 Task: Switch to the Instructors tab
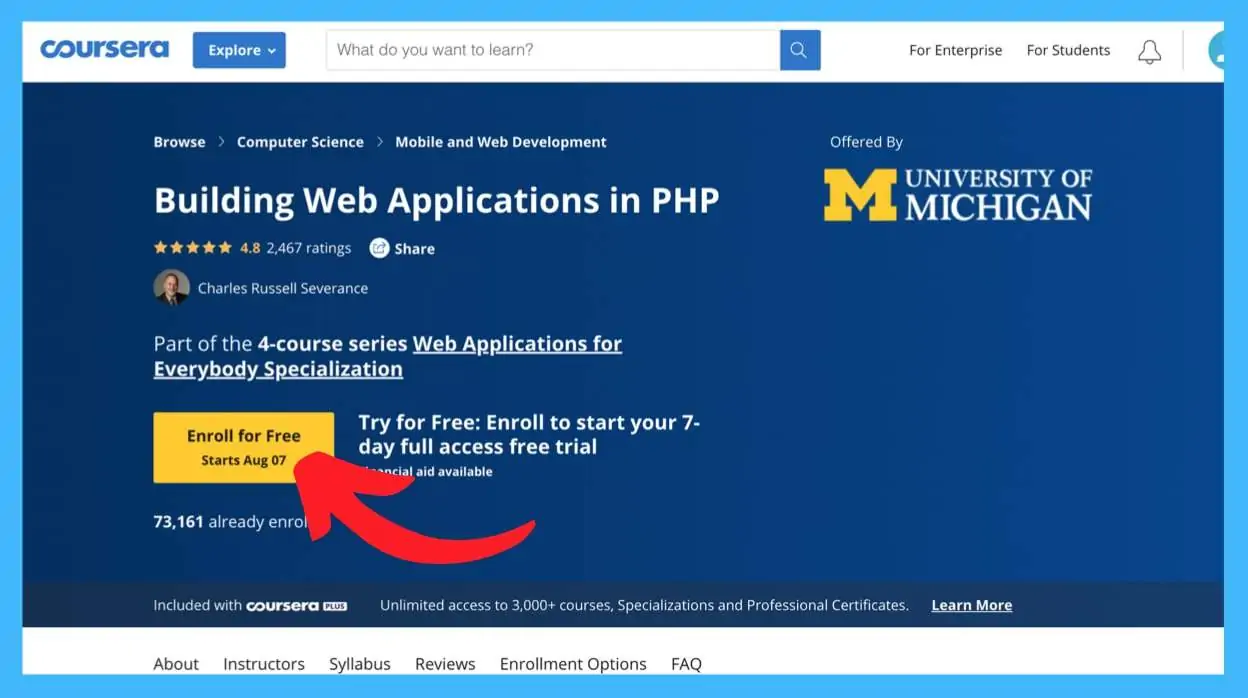[x=264, y=664]
